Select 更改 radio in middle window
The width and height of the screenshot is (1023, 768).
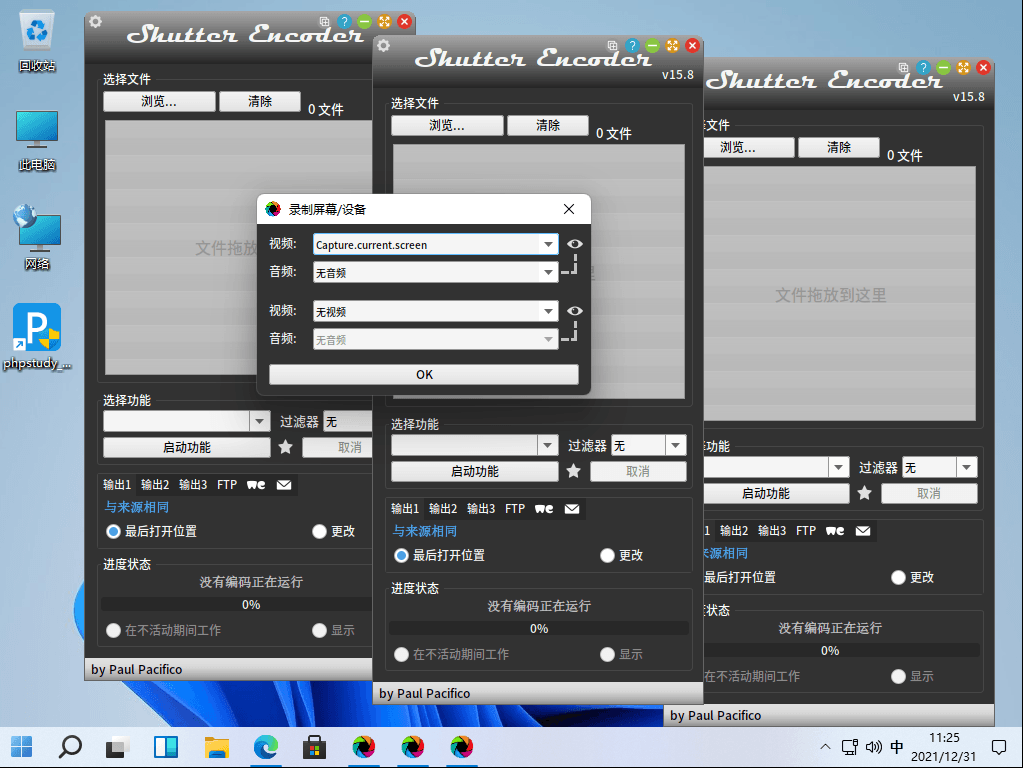(607, 555)
